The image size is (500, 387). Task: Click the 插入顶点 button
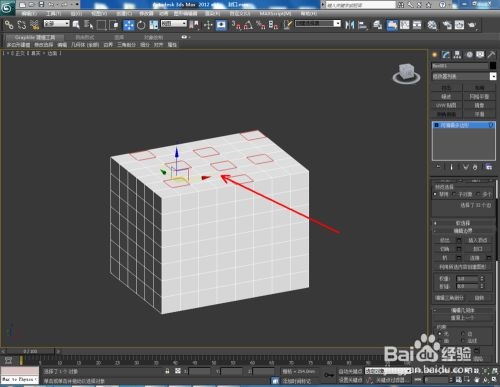pyautogui.click(x=477, y=240)
